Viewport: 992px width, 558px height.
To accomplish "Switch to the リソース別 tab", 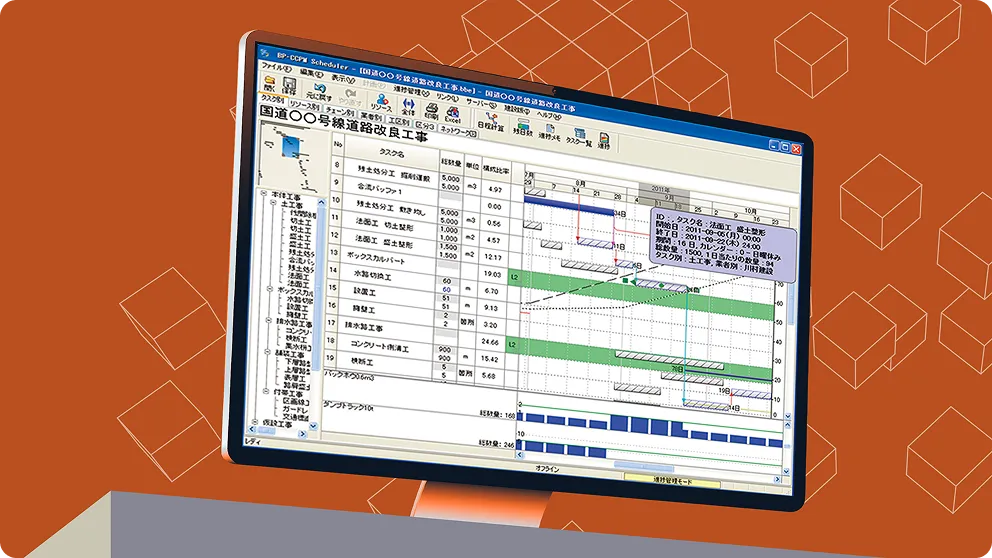I will coord(306,104).
